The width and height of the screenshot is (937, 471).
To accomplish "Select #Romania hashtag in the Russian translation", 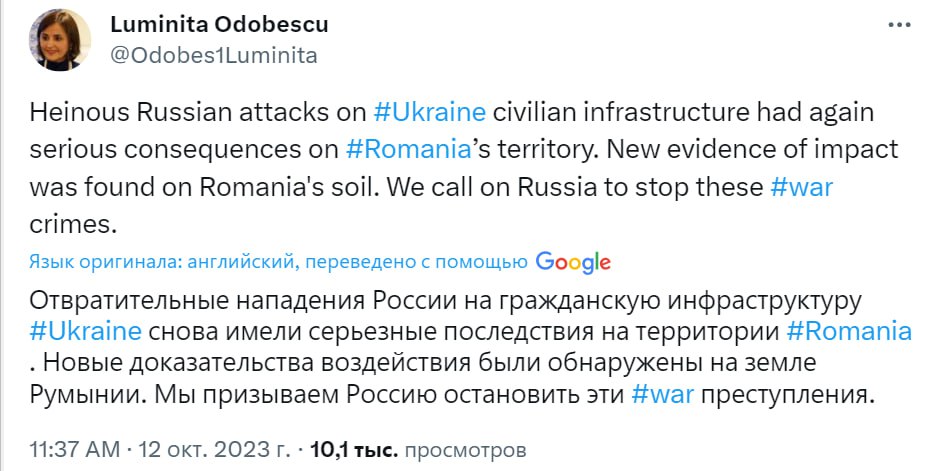I will (850, 332).
